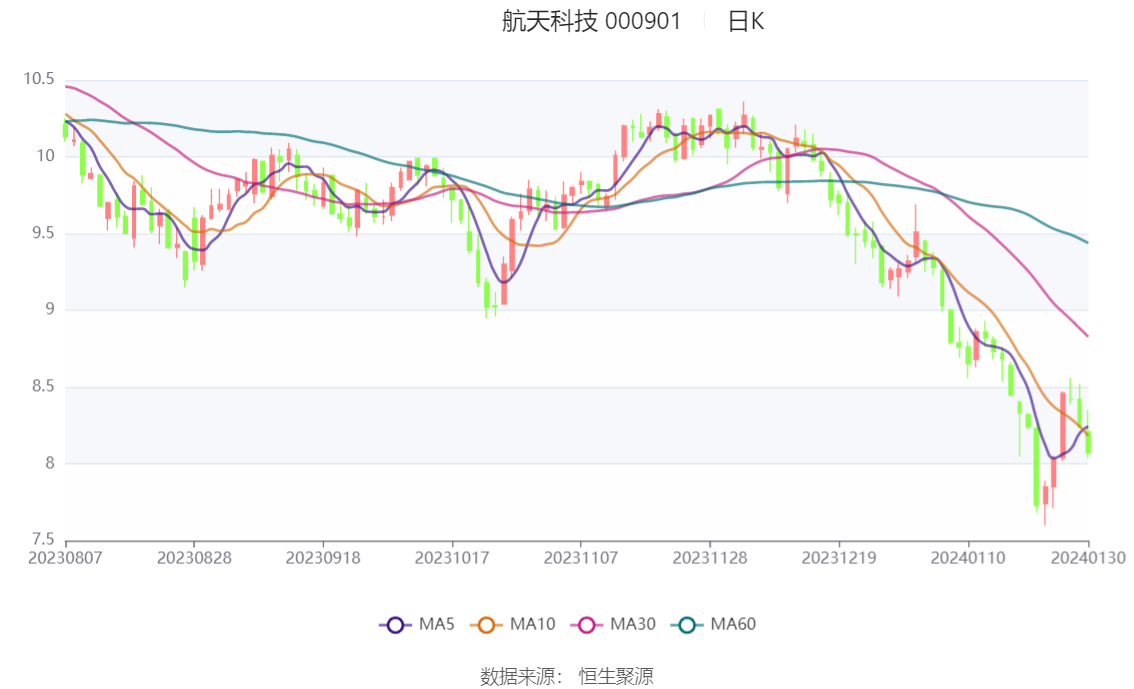Open the 恒生聚源 data source name
The width and height of the screenshot is (1134, 689).
pyautogui.click(x=616, y=677)
